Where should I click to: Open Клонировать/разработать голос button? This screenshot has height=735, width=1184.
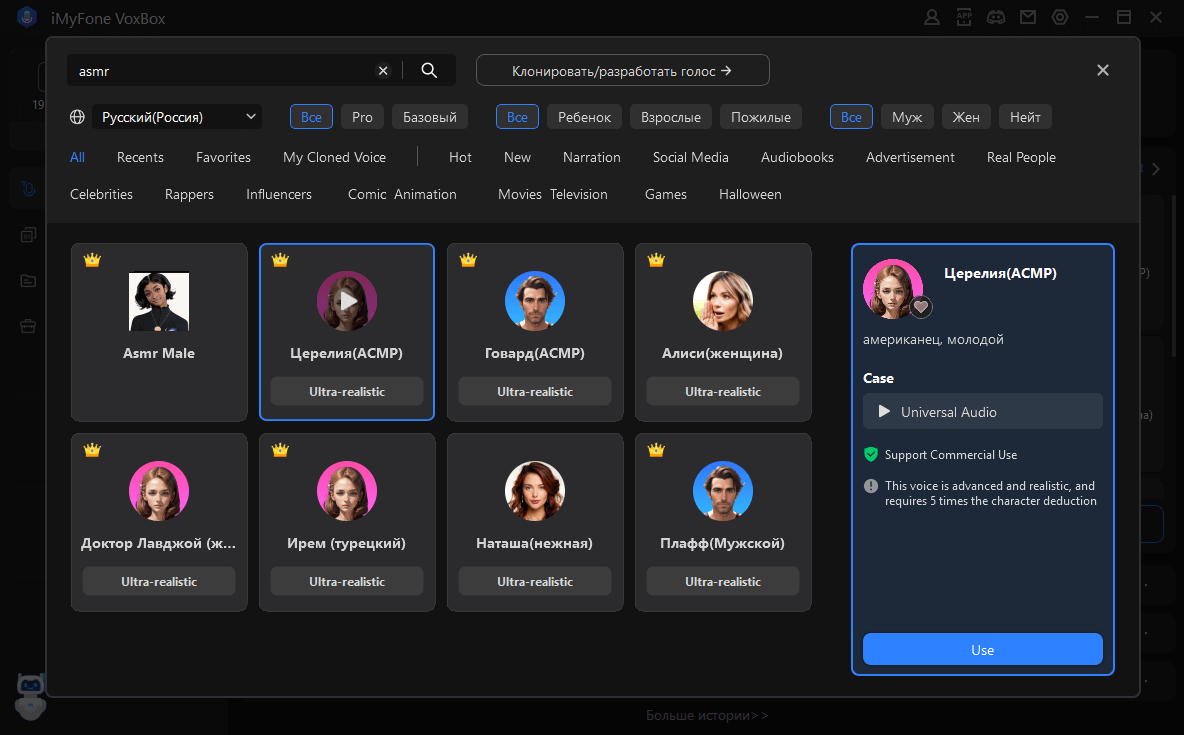click(x=622, y=70)
